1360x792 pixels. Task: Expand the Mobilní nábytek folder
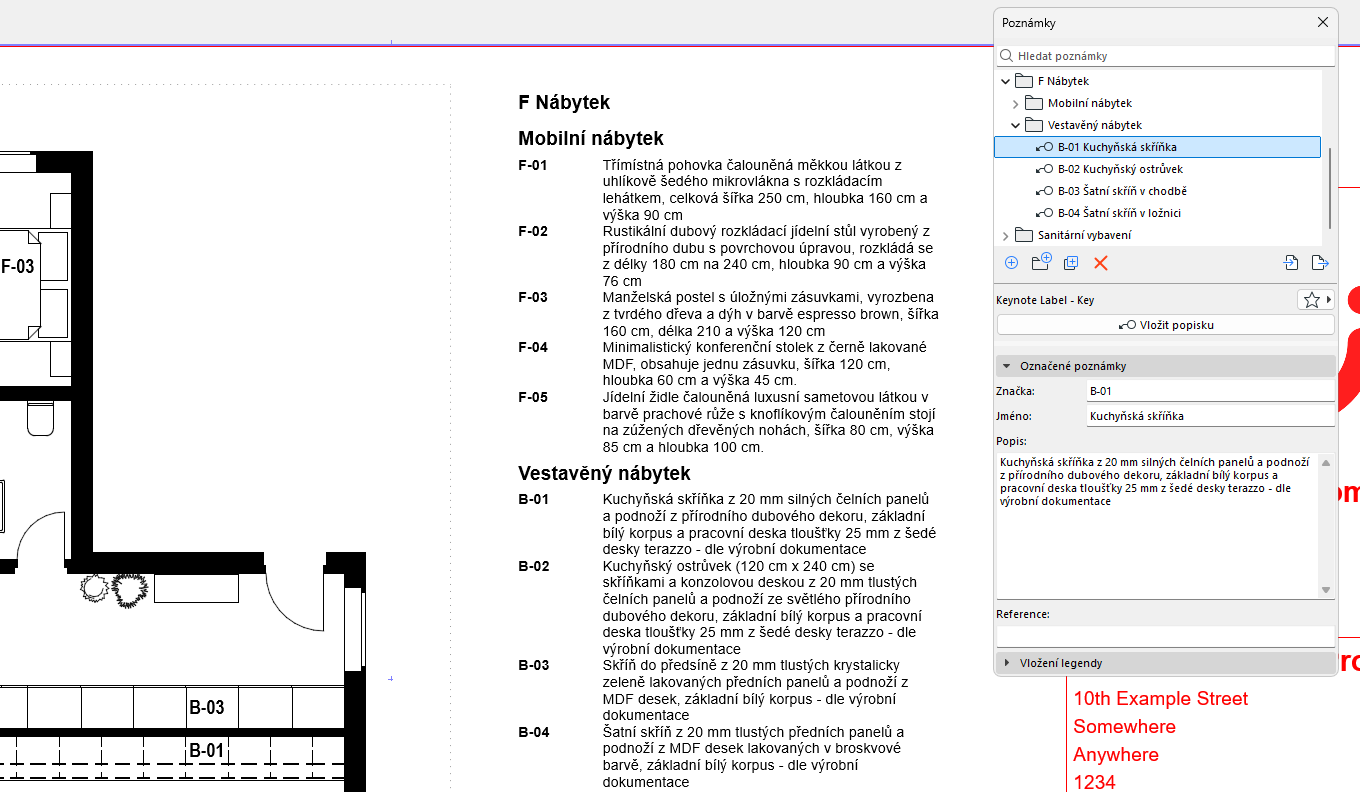coord(1016,103)
